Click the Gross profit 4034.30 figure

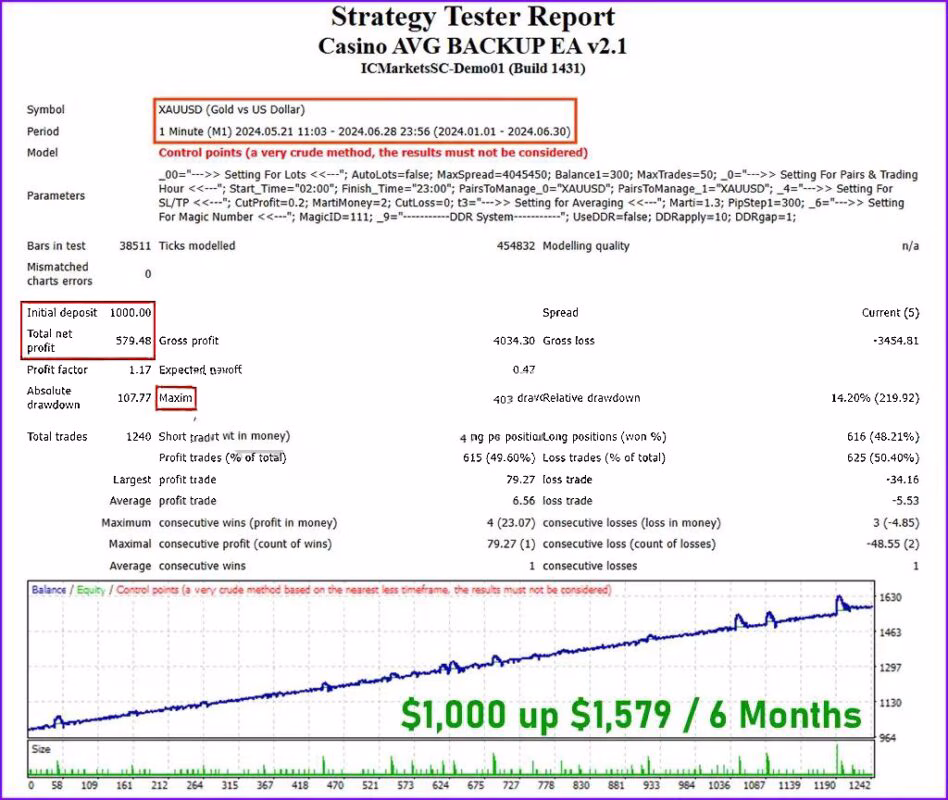(514, 341)
